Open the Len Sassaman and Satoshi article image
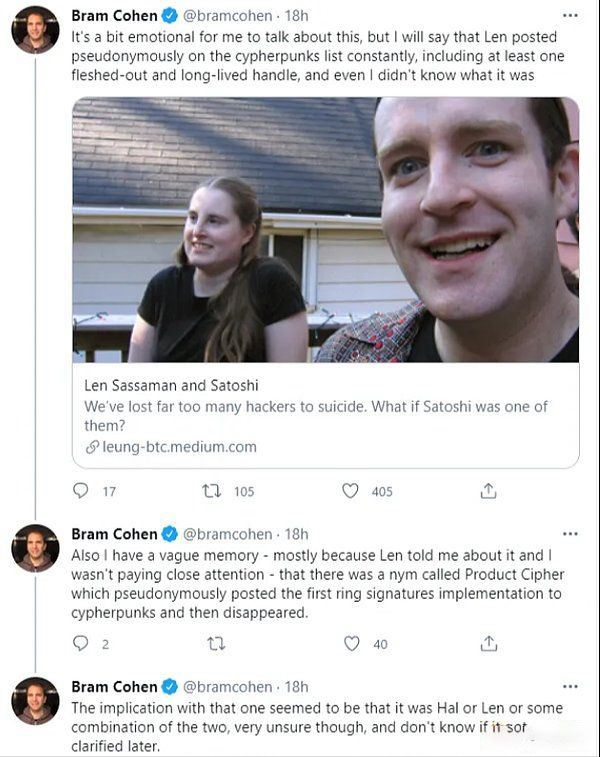This screenshot has width=600, height=757. (326, 229)
